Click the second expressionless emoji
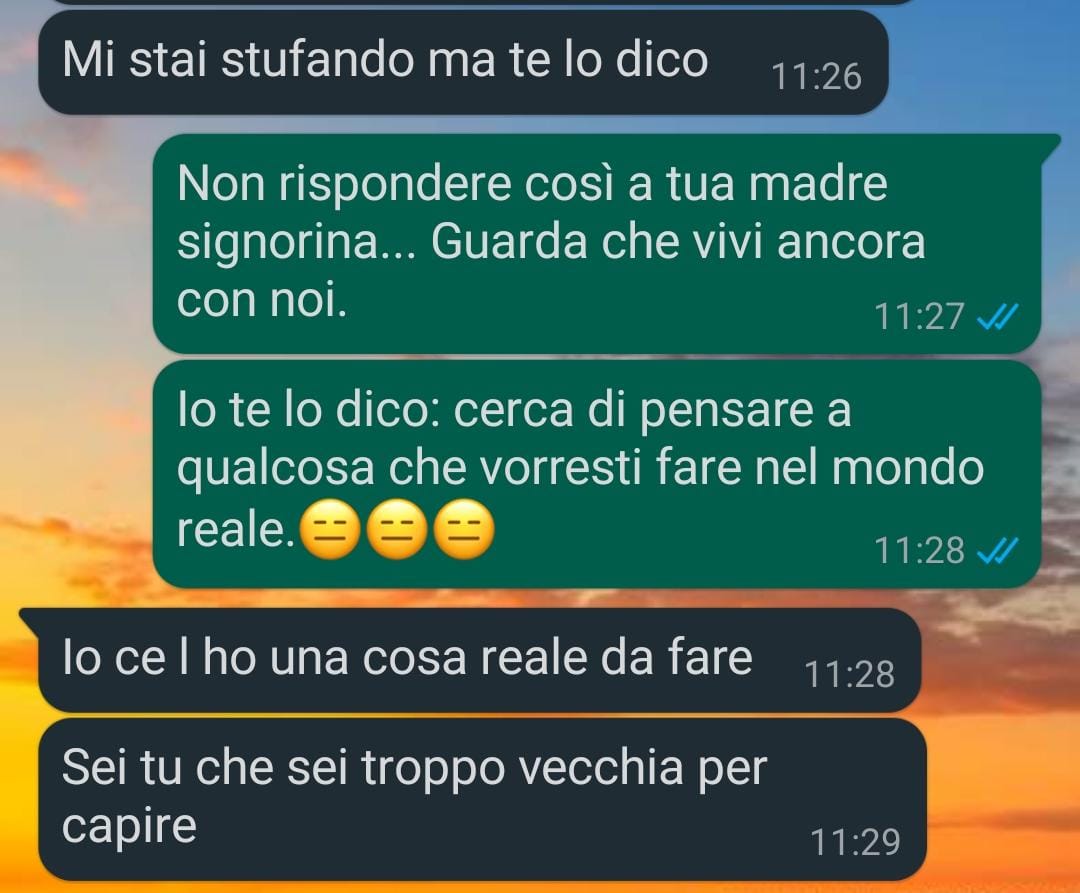Image resolution: width=1080 pixels, height=893 pixels. click(x=397, y=531)
